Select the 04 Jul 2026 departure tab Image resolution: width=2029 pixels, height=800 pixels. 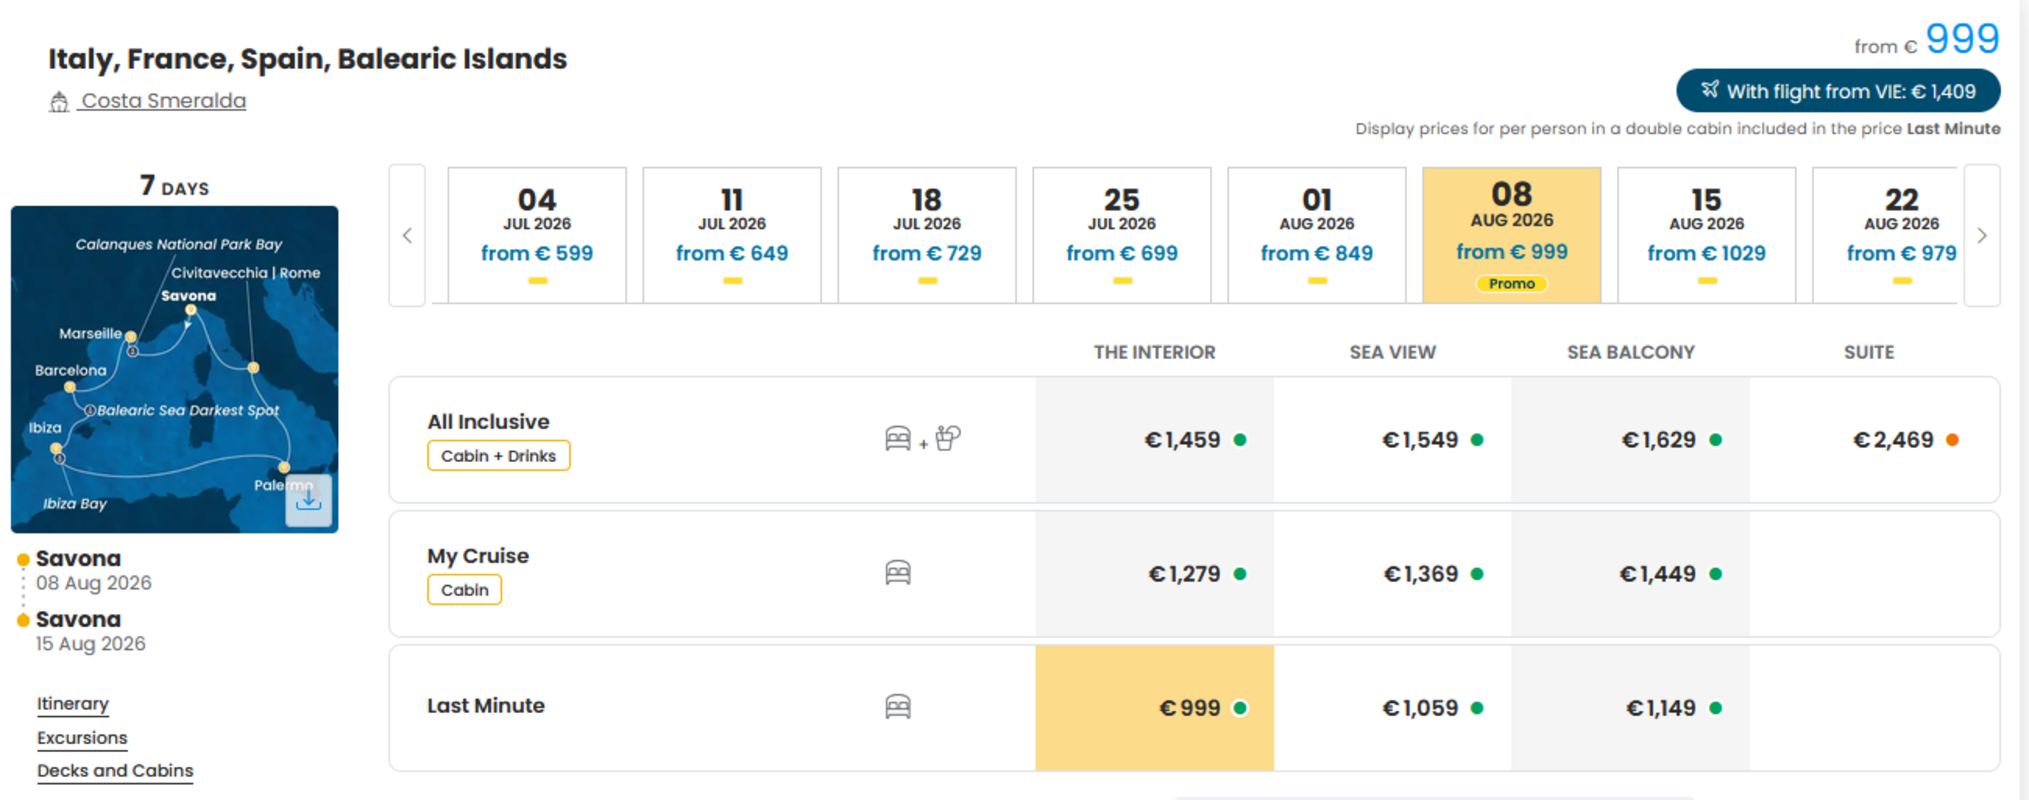click(x=537, y=235)
